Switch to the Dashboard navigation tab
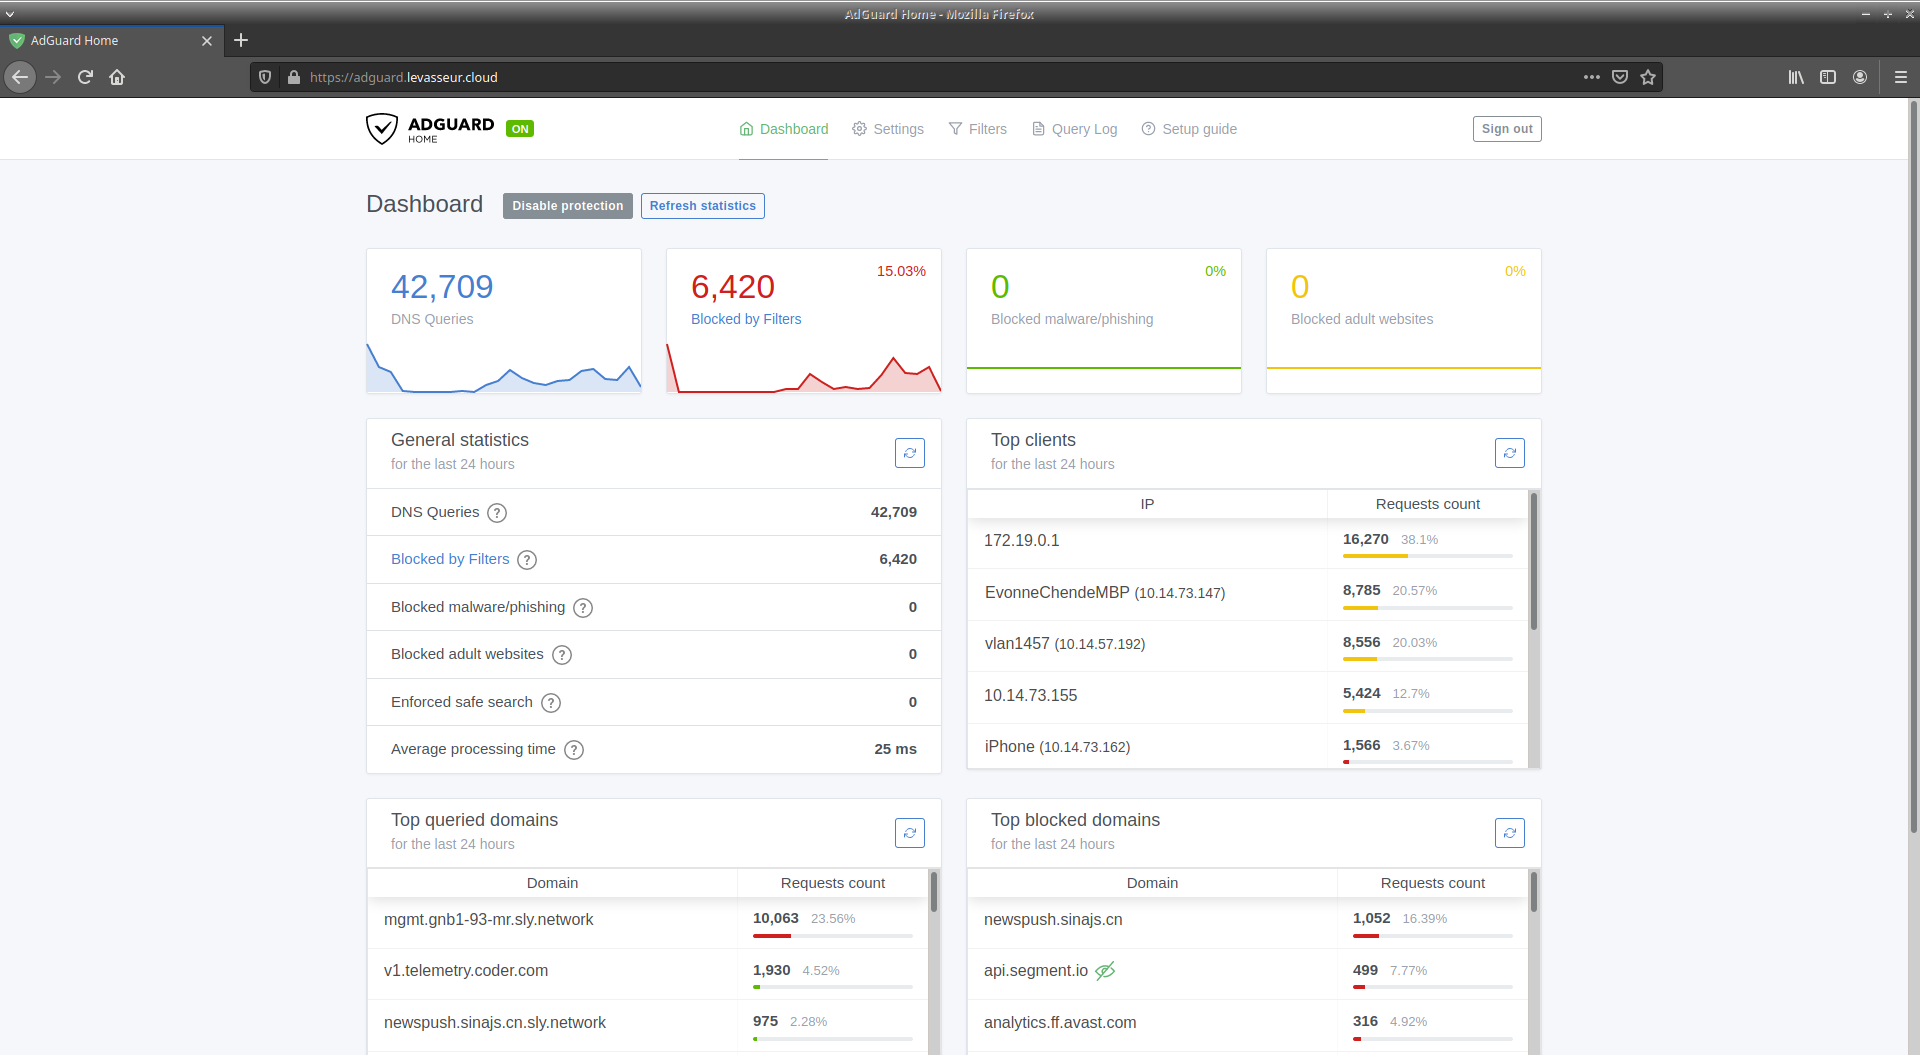The width and height of the screenshot is (1920, 1055). pos(792,128)
